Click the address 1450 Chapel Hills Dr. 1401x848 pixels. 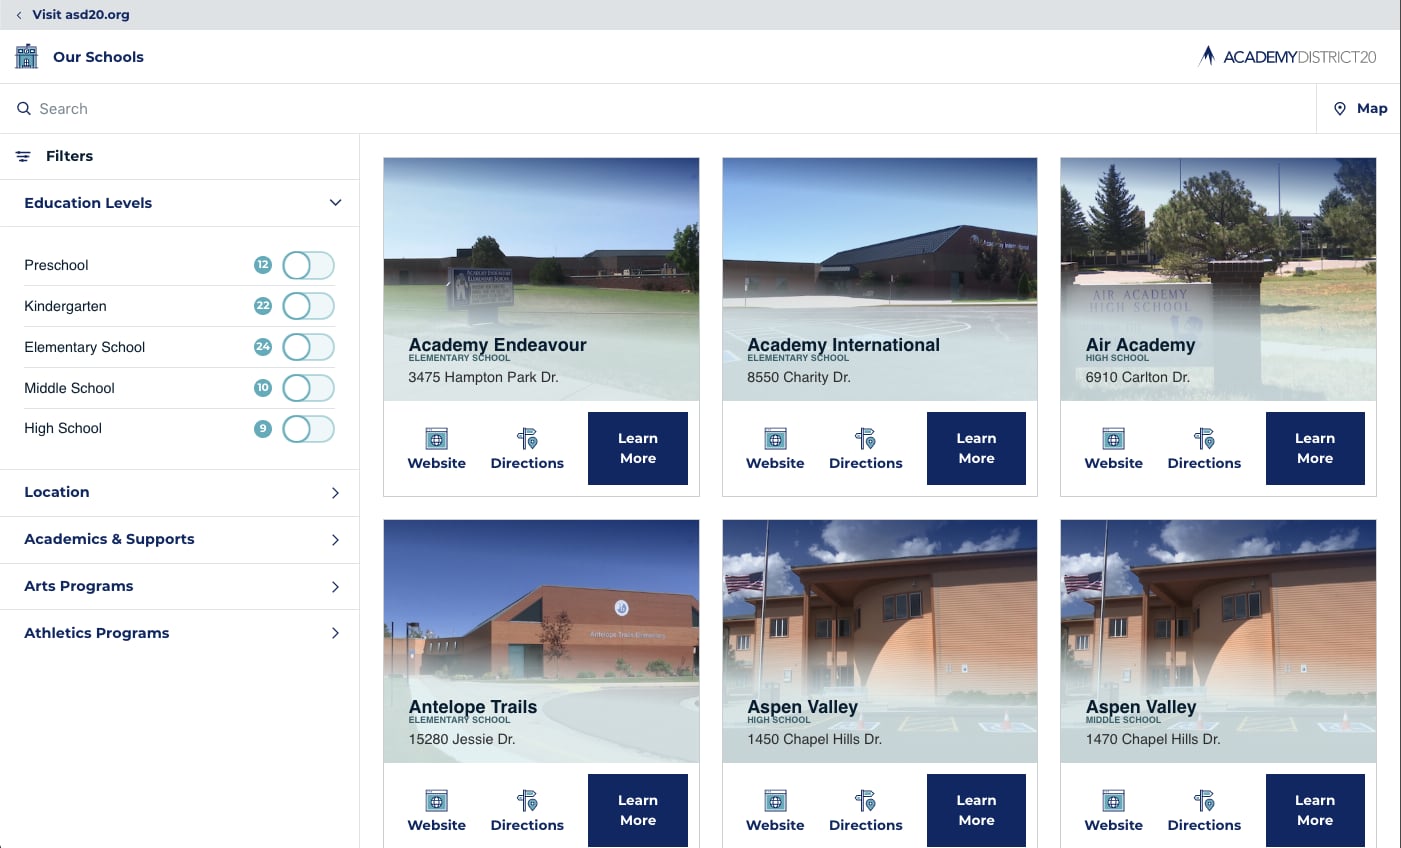[x=814, y=739]
